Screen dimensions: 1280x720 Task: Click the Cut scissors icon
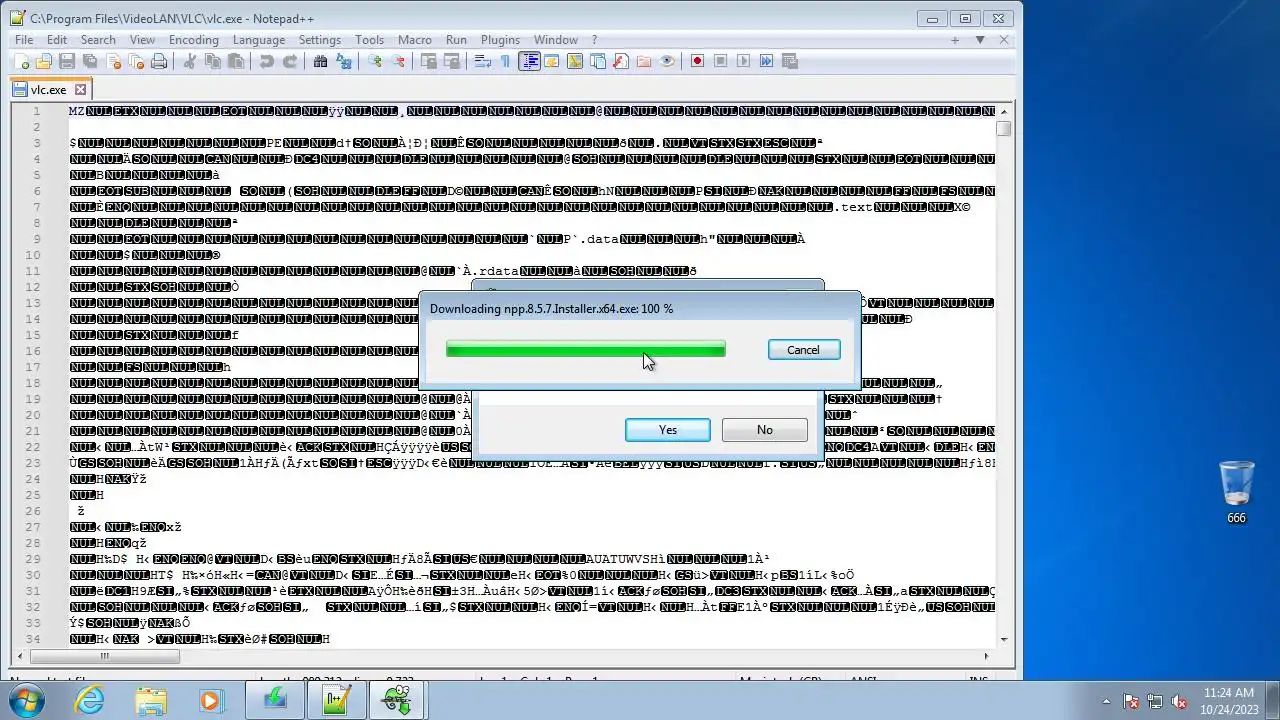[189, 61]
